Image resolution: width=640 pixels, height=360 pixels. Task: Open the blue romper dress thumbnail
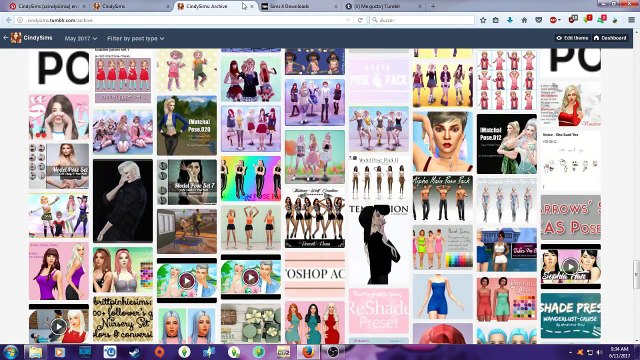pos(442,296)
